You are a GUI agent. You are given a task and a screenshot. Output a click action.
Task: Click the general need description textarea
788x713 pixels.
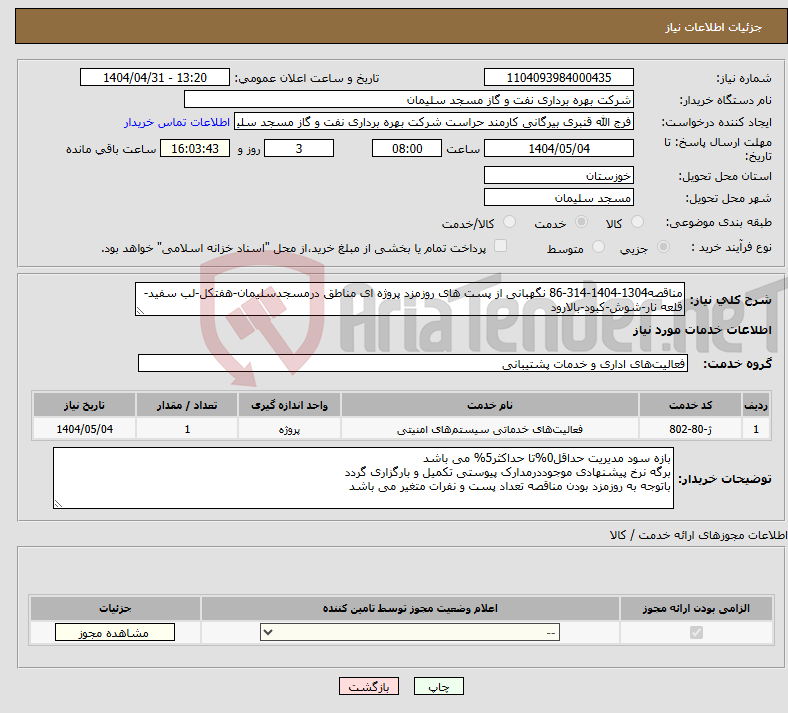[410, 299]
